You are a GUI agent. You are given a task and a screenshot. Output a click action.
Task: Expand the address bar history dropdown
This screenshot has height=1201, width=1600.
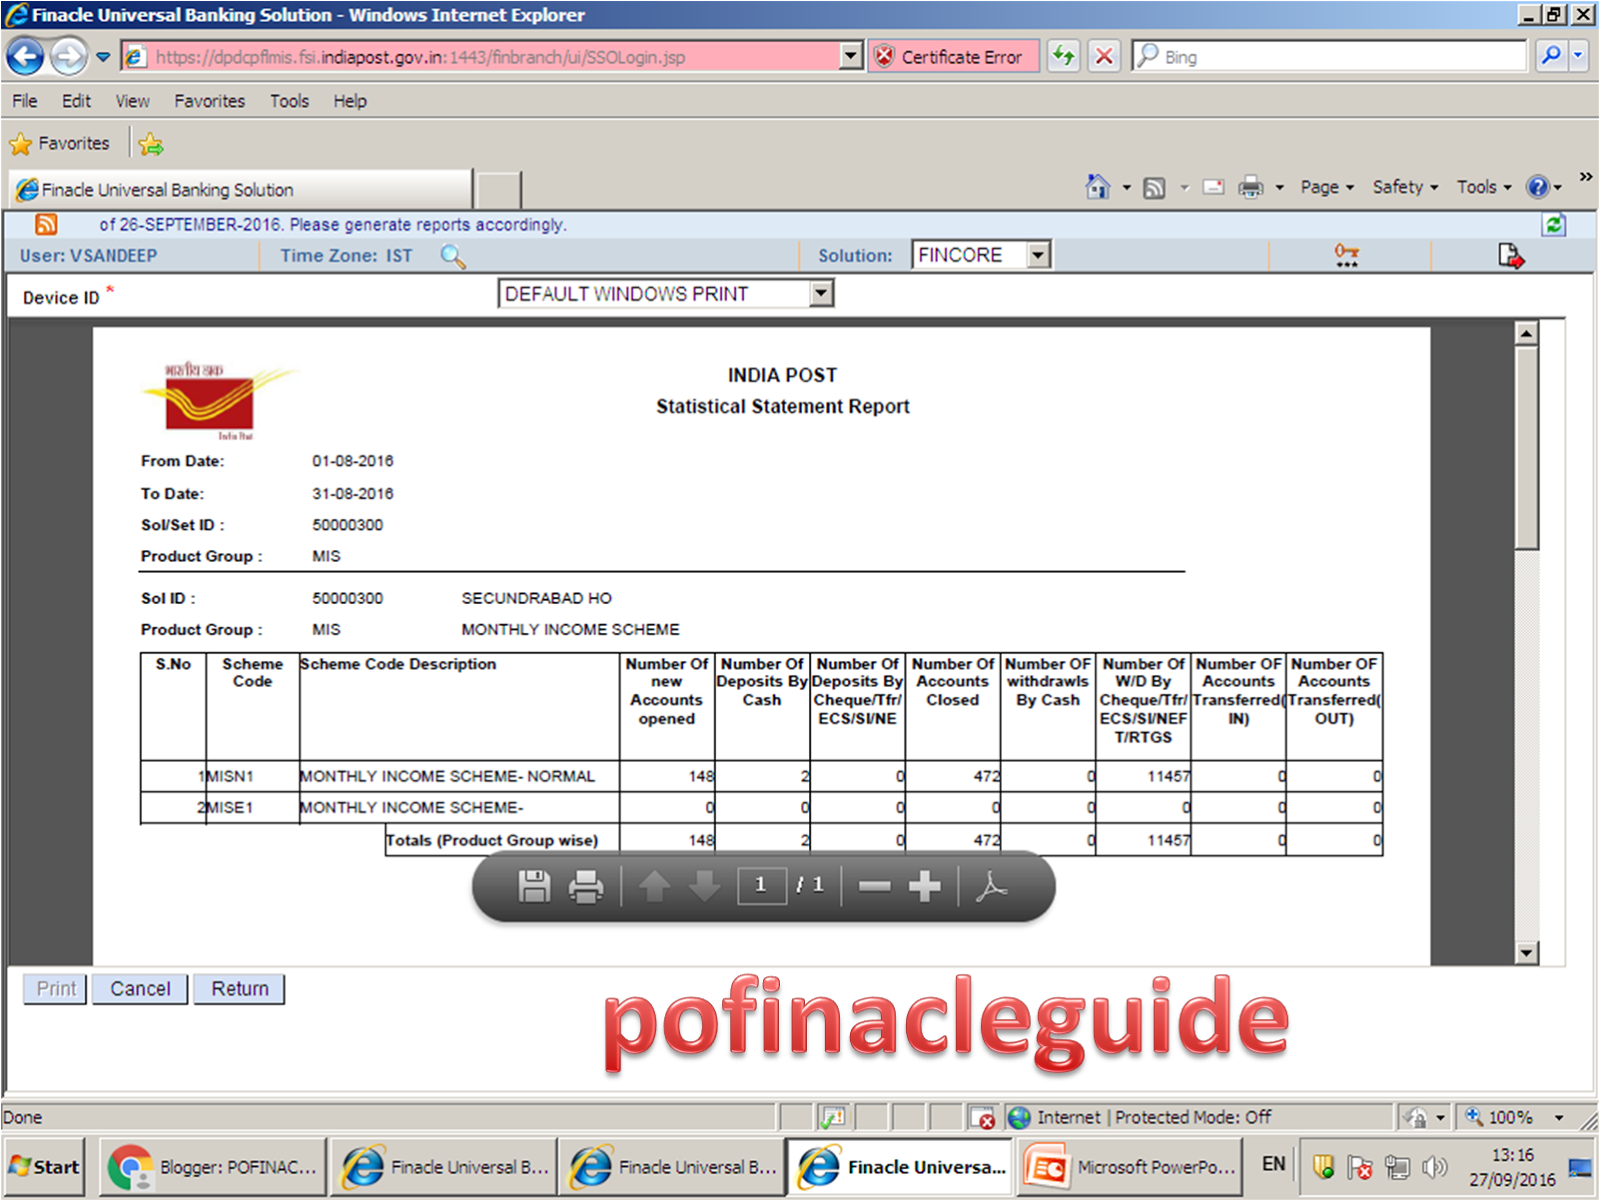(849, 56)
